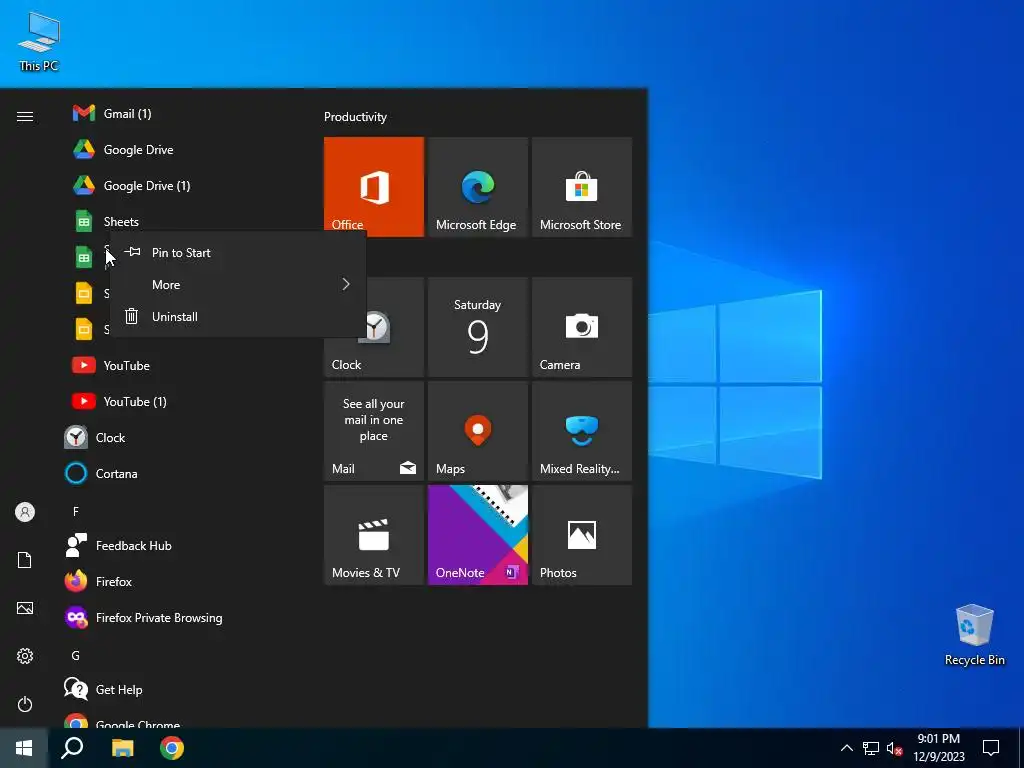Open Clock in the app list
The image size is (1024, 768).
click(183, 437)
